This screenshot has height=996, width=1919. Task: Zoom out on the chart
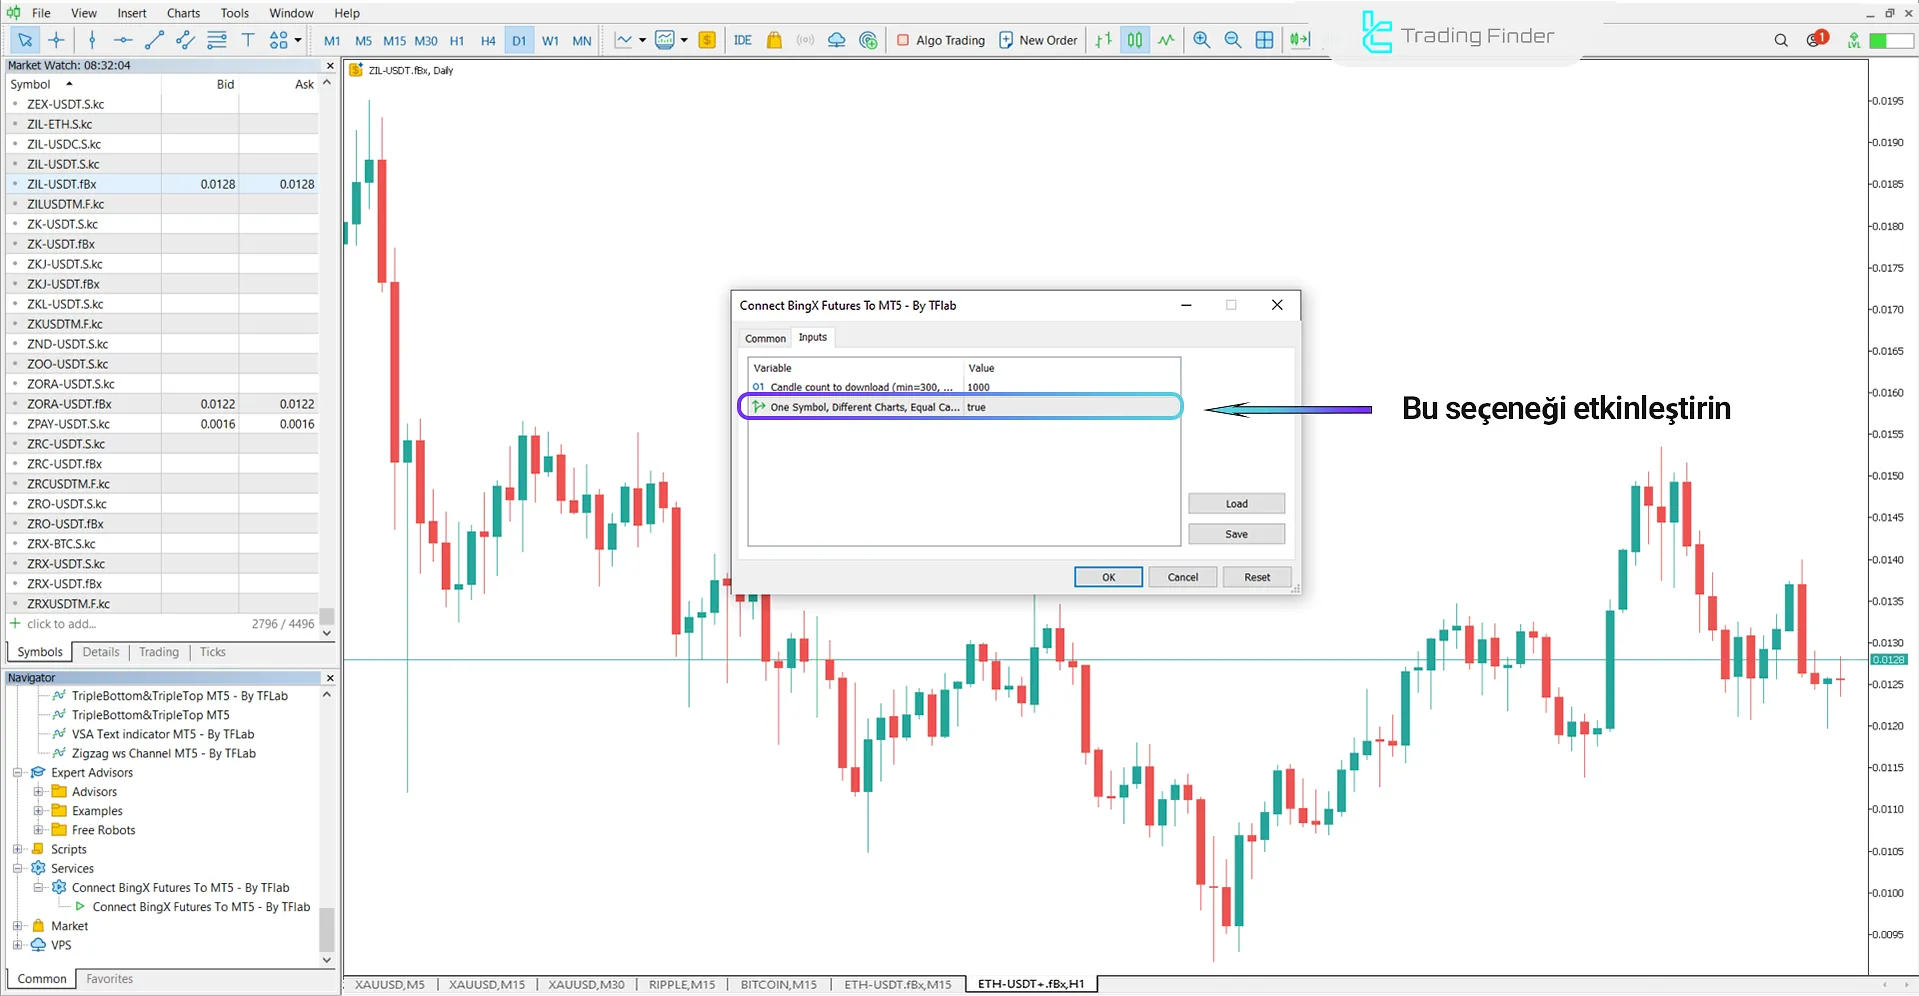(x=1233, y=40)
